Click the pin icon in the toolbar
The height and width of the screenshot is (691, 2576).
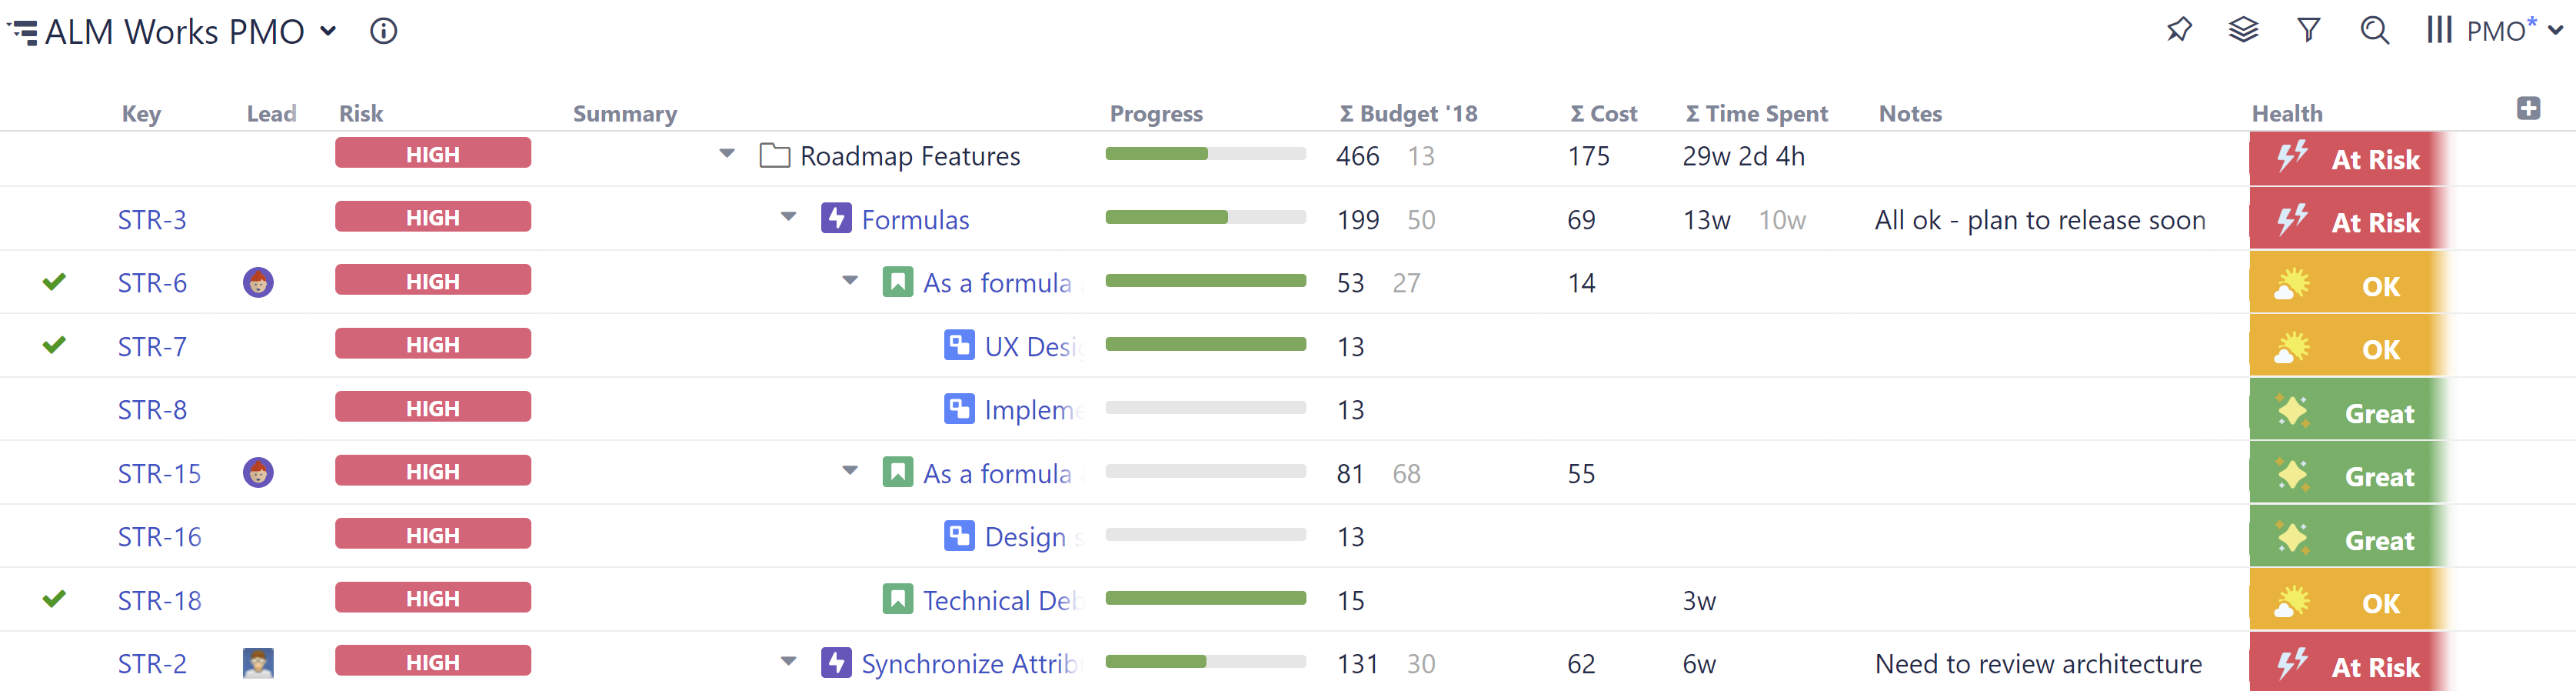(2178, 30)
